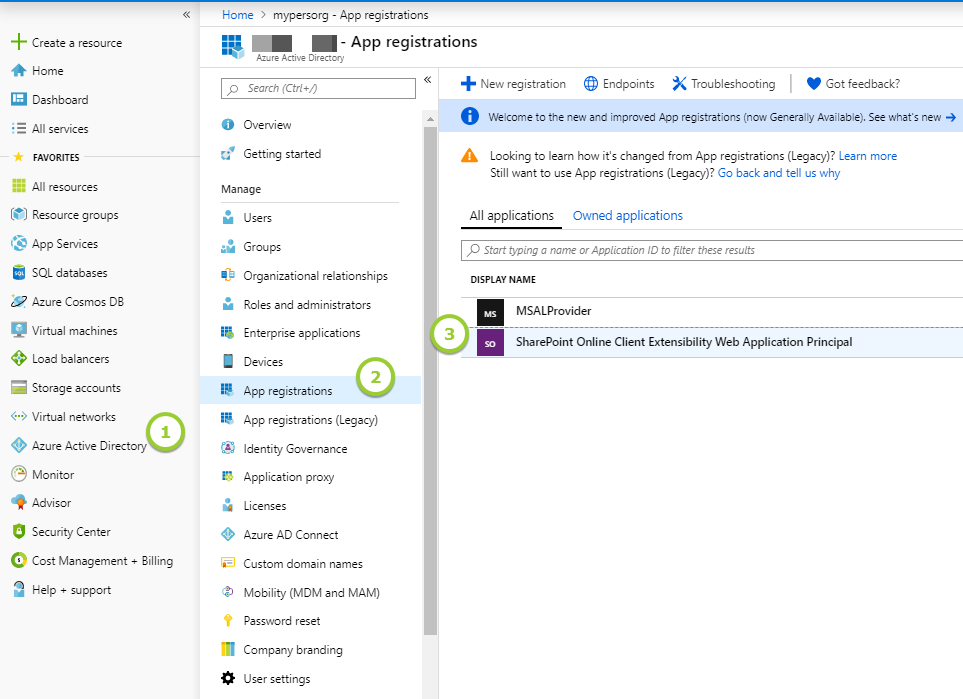
Task: Collapse the Azure AD menu pane
Action: coord(427,80)
